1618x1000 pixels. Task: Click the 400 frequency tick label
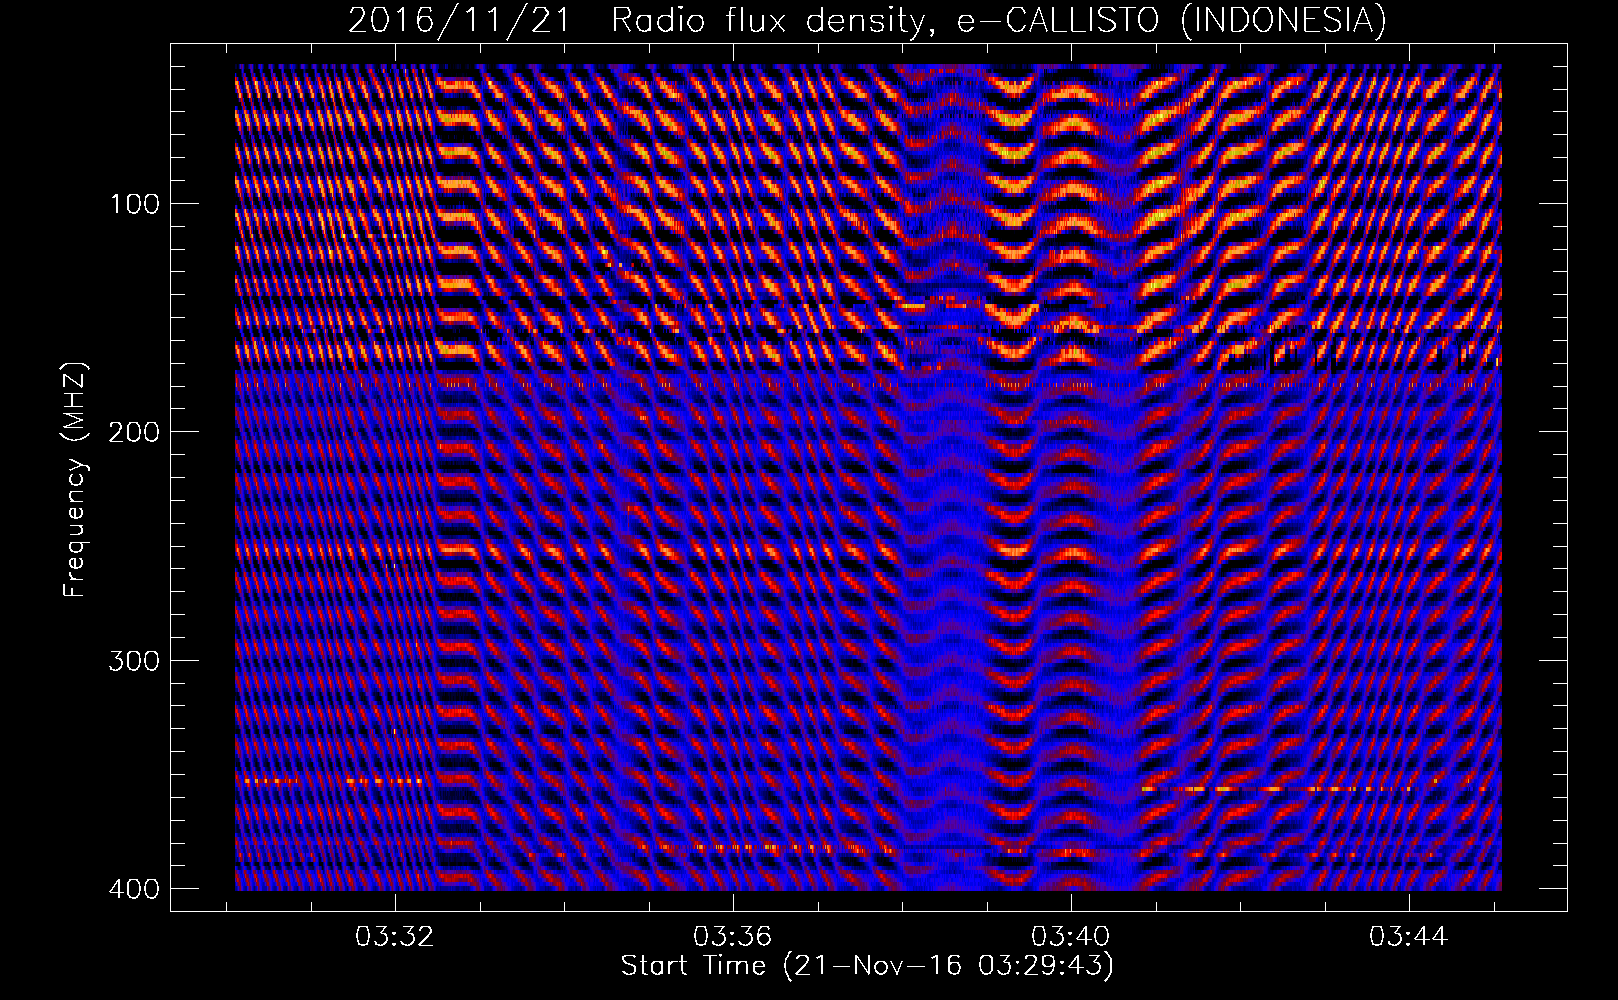(x=133, y=889)
